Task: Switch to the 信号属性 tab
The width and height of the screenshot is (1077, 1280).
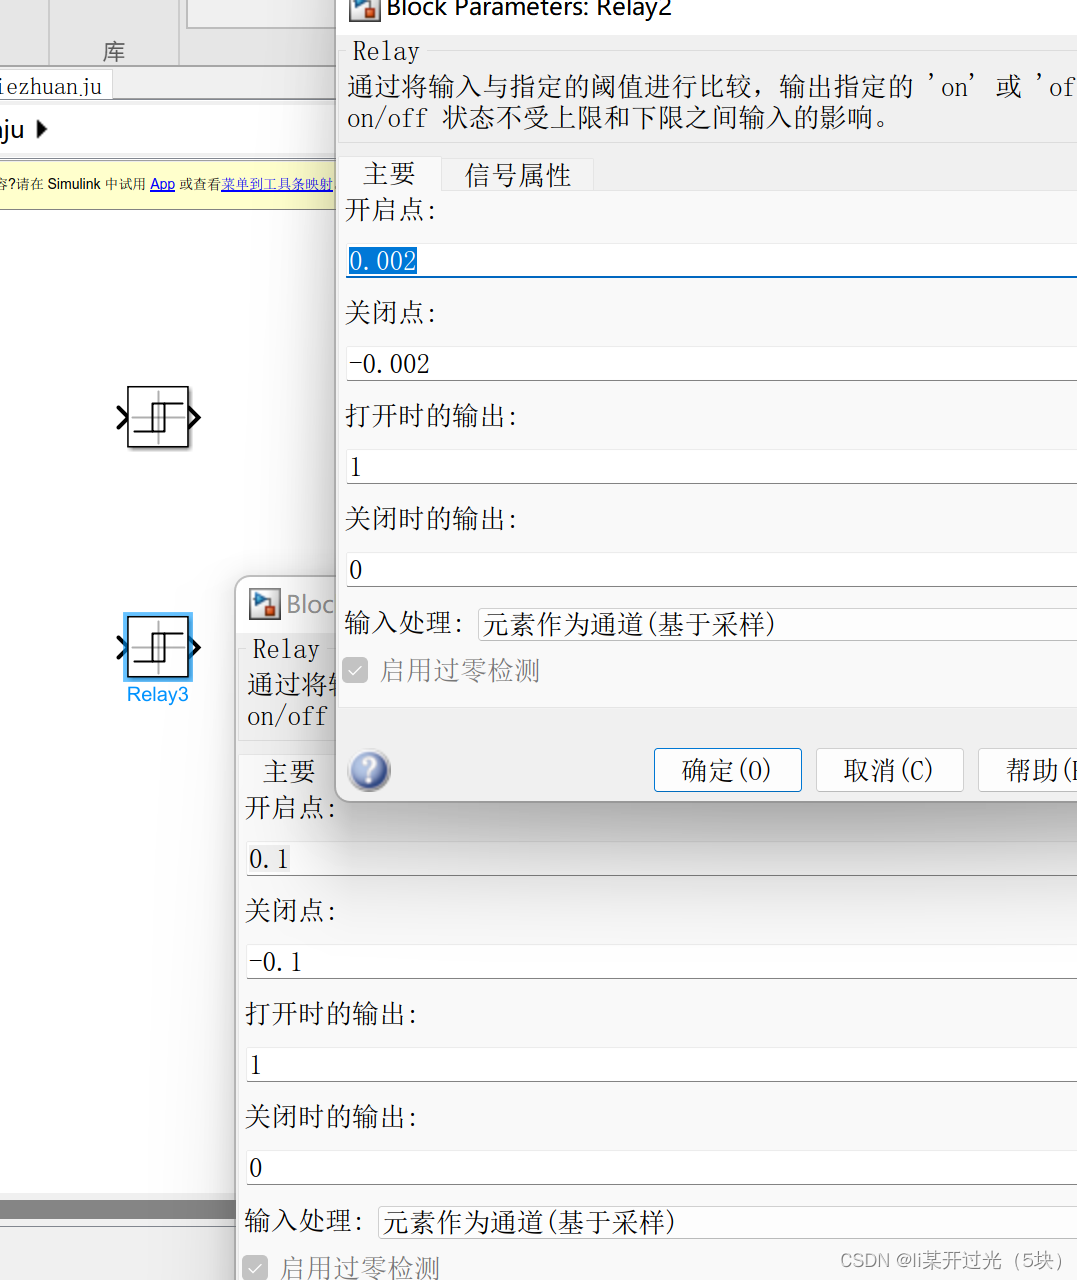Action: tap(518, 175)
